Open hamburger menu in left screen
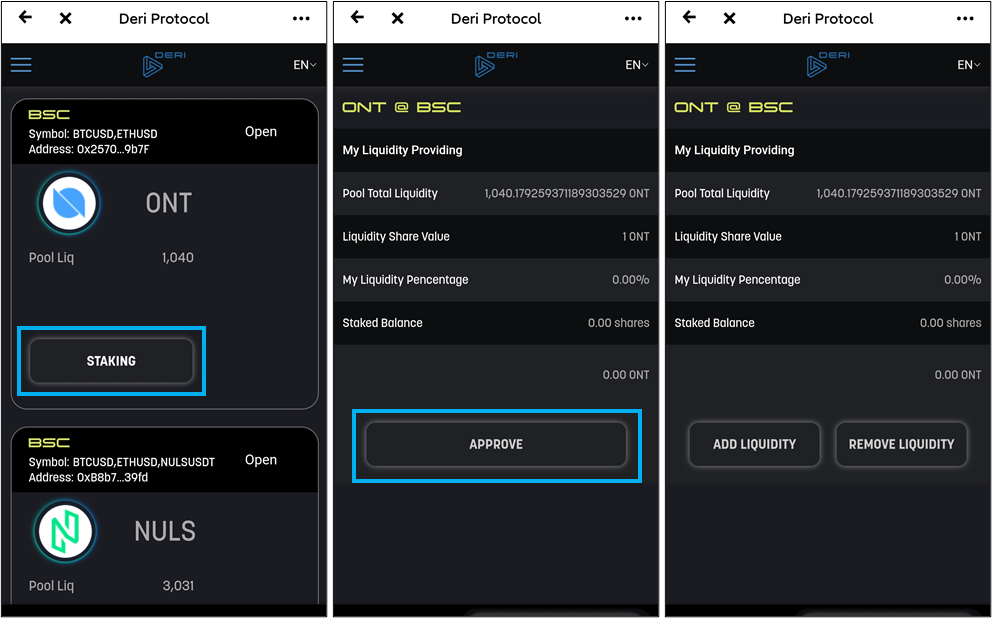The height and width of the screenshot is (618, 992). click(21, 65)
